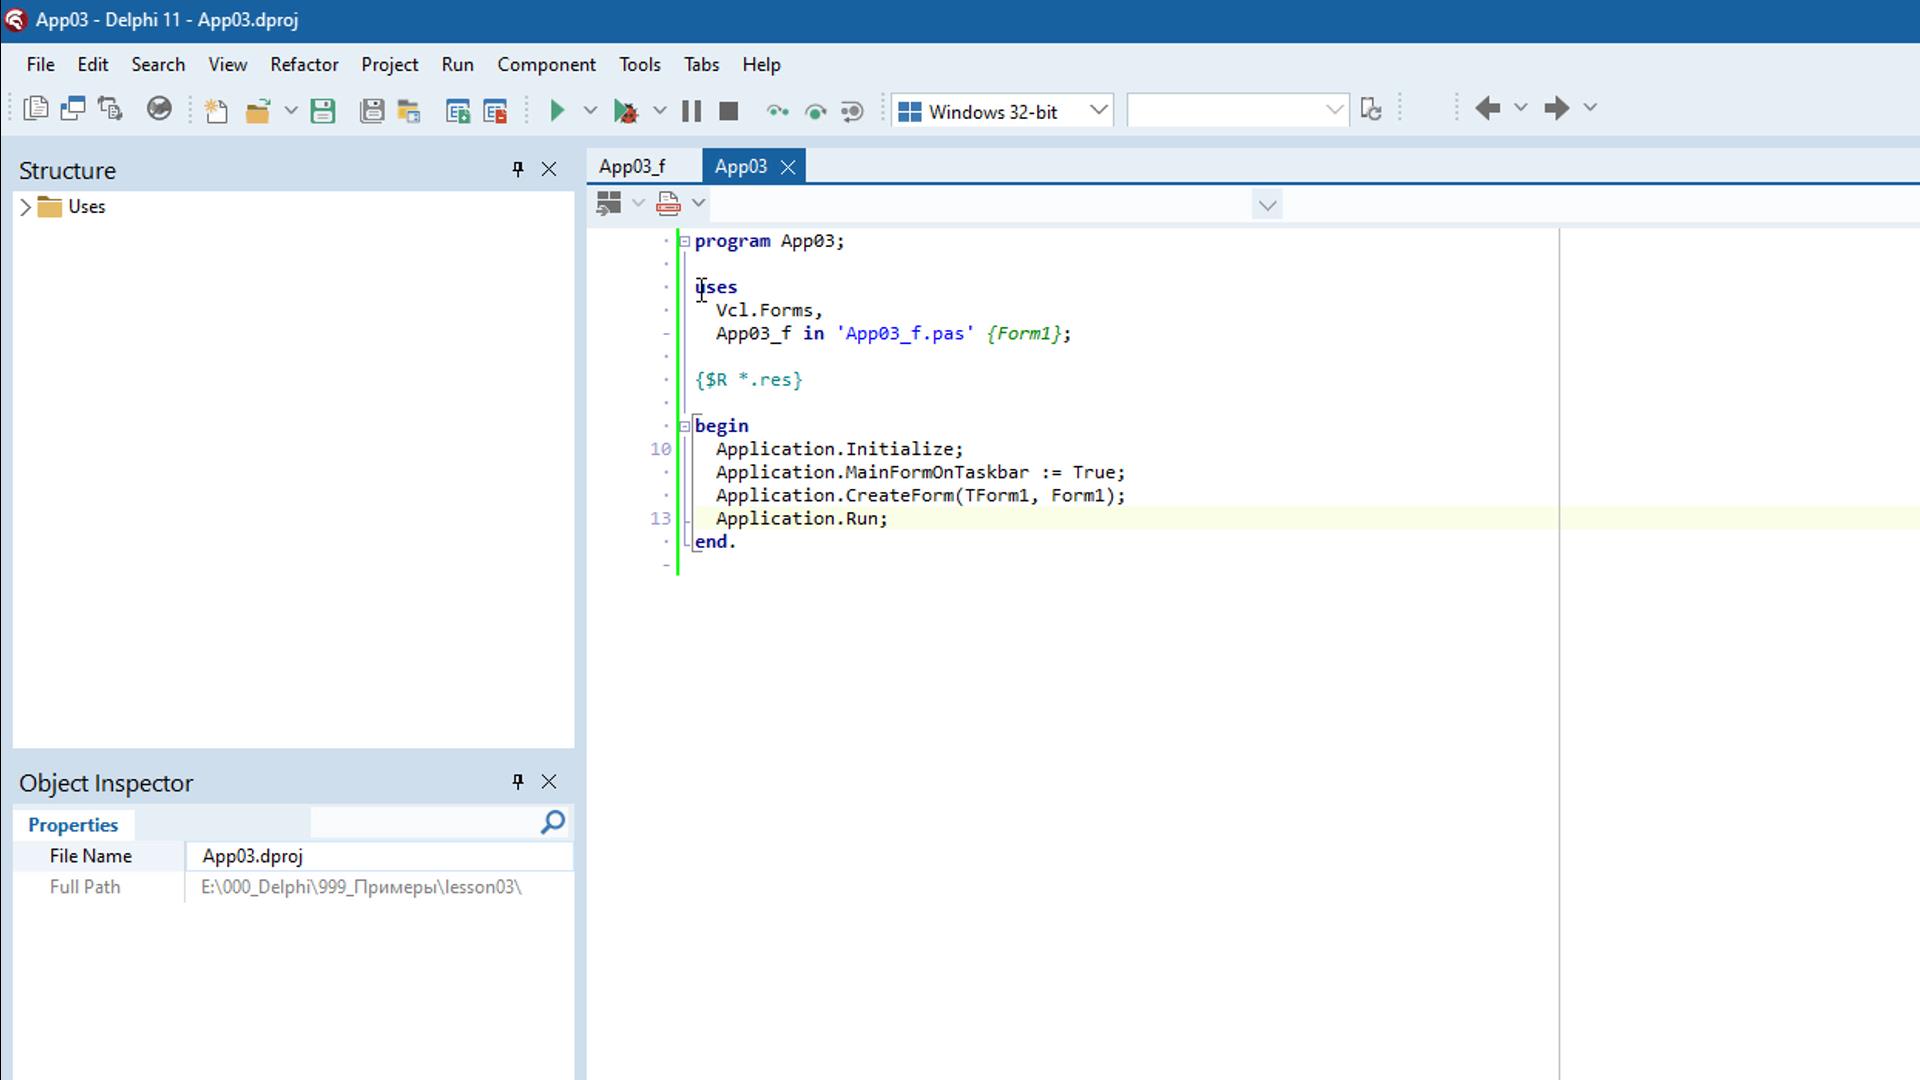Screen dimensions: 1920x1080
Task: Click the Full Path field value
Action: pyautogui.click(x=363, y=886)
